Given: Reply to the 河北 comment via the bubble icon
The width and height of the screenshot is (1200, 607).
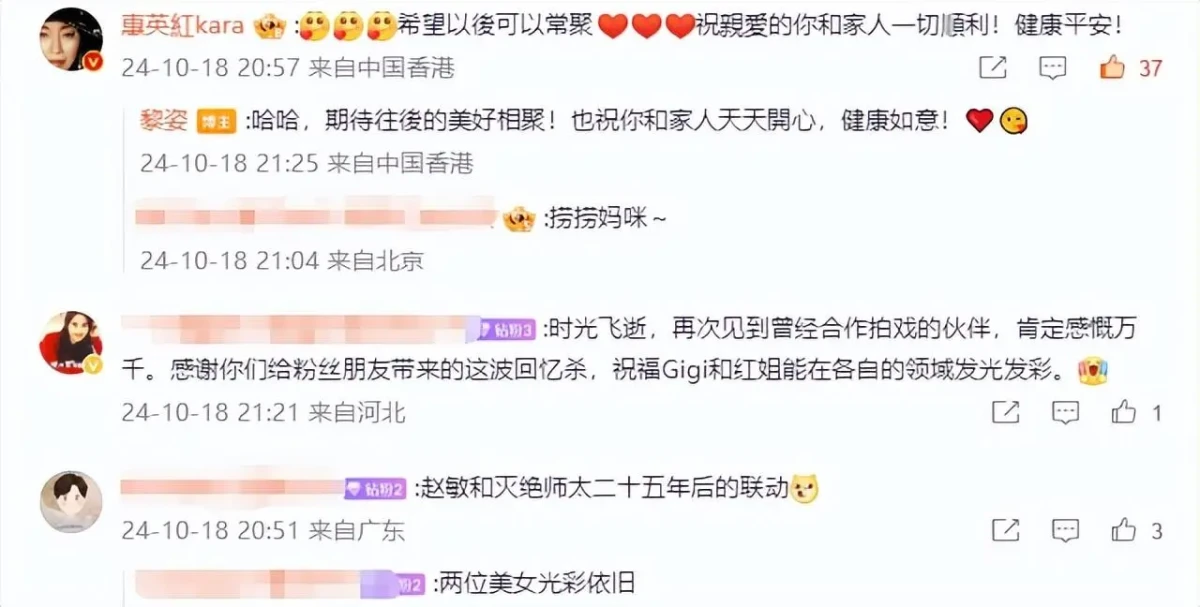Looking at the screenshot, I should point(1066,411).
